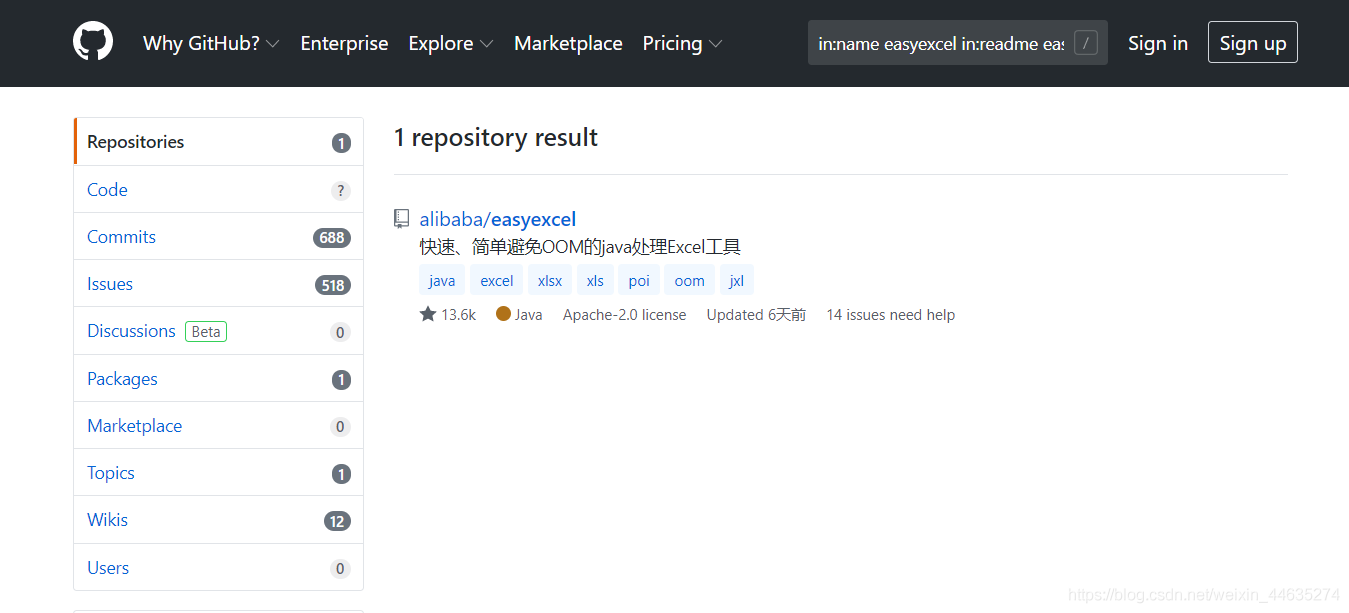Click the Apache-2.0 license text
Viewport: 1349px width, 613px height.
click(624, 314)
